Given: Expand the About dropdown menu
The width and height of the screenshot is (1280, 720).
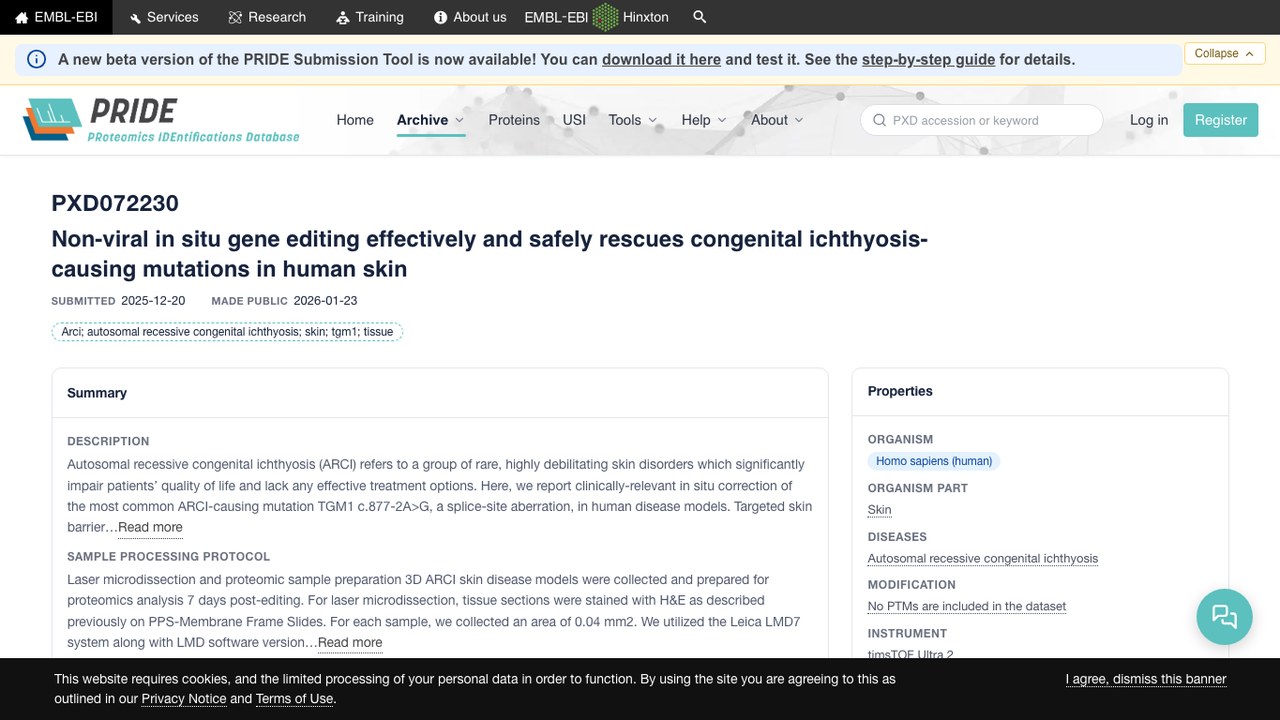Looking at the screenshot, I should (777, 120).
